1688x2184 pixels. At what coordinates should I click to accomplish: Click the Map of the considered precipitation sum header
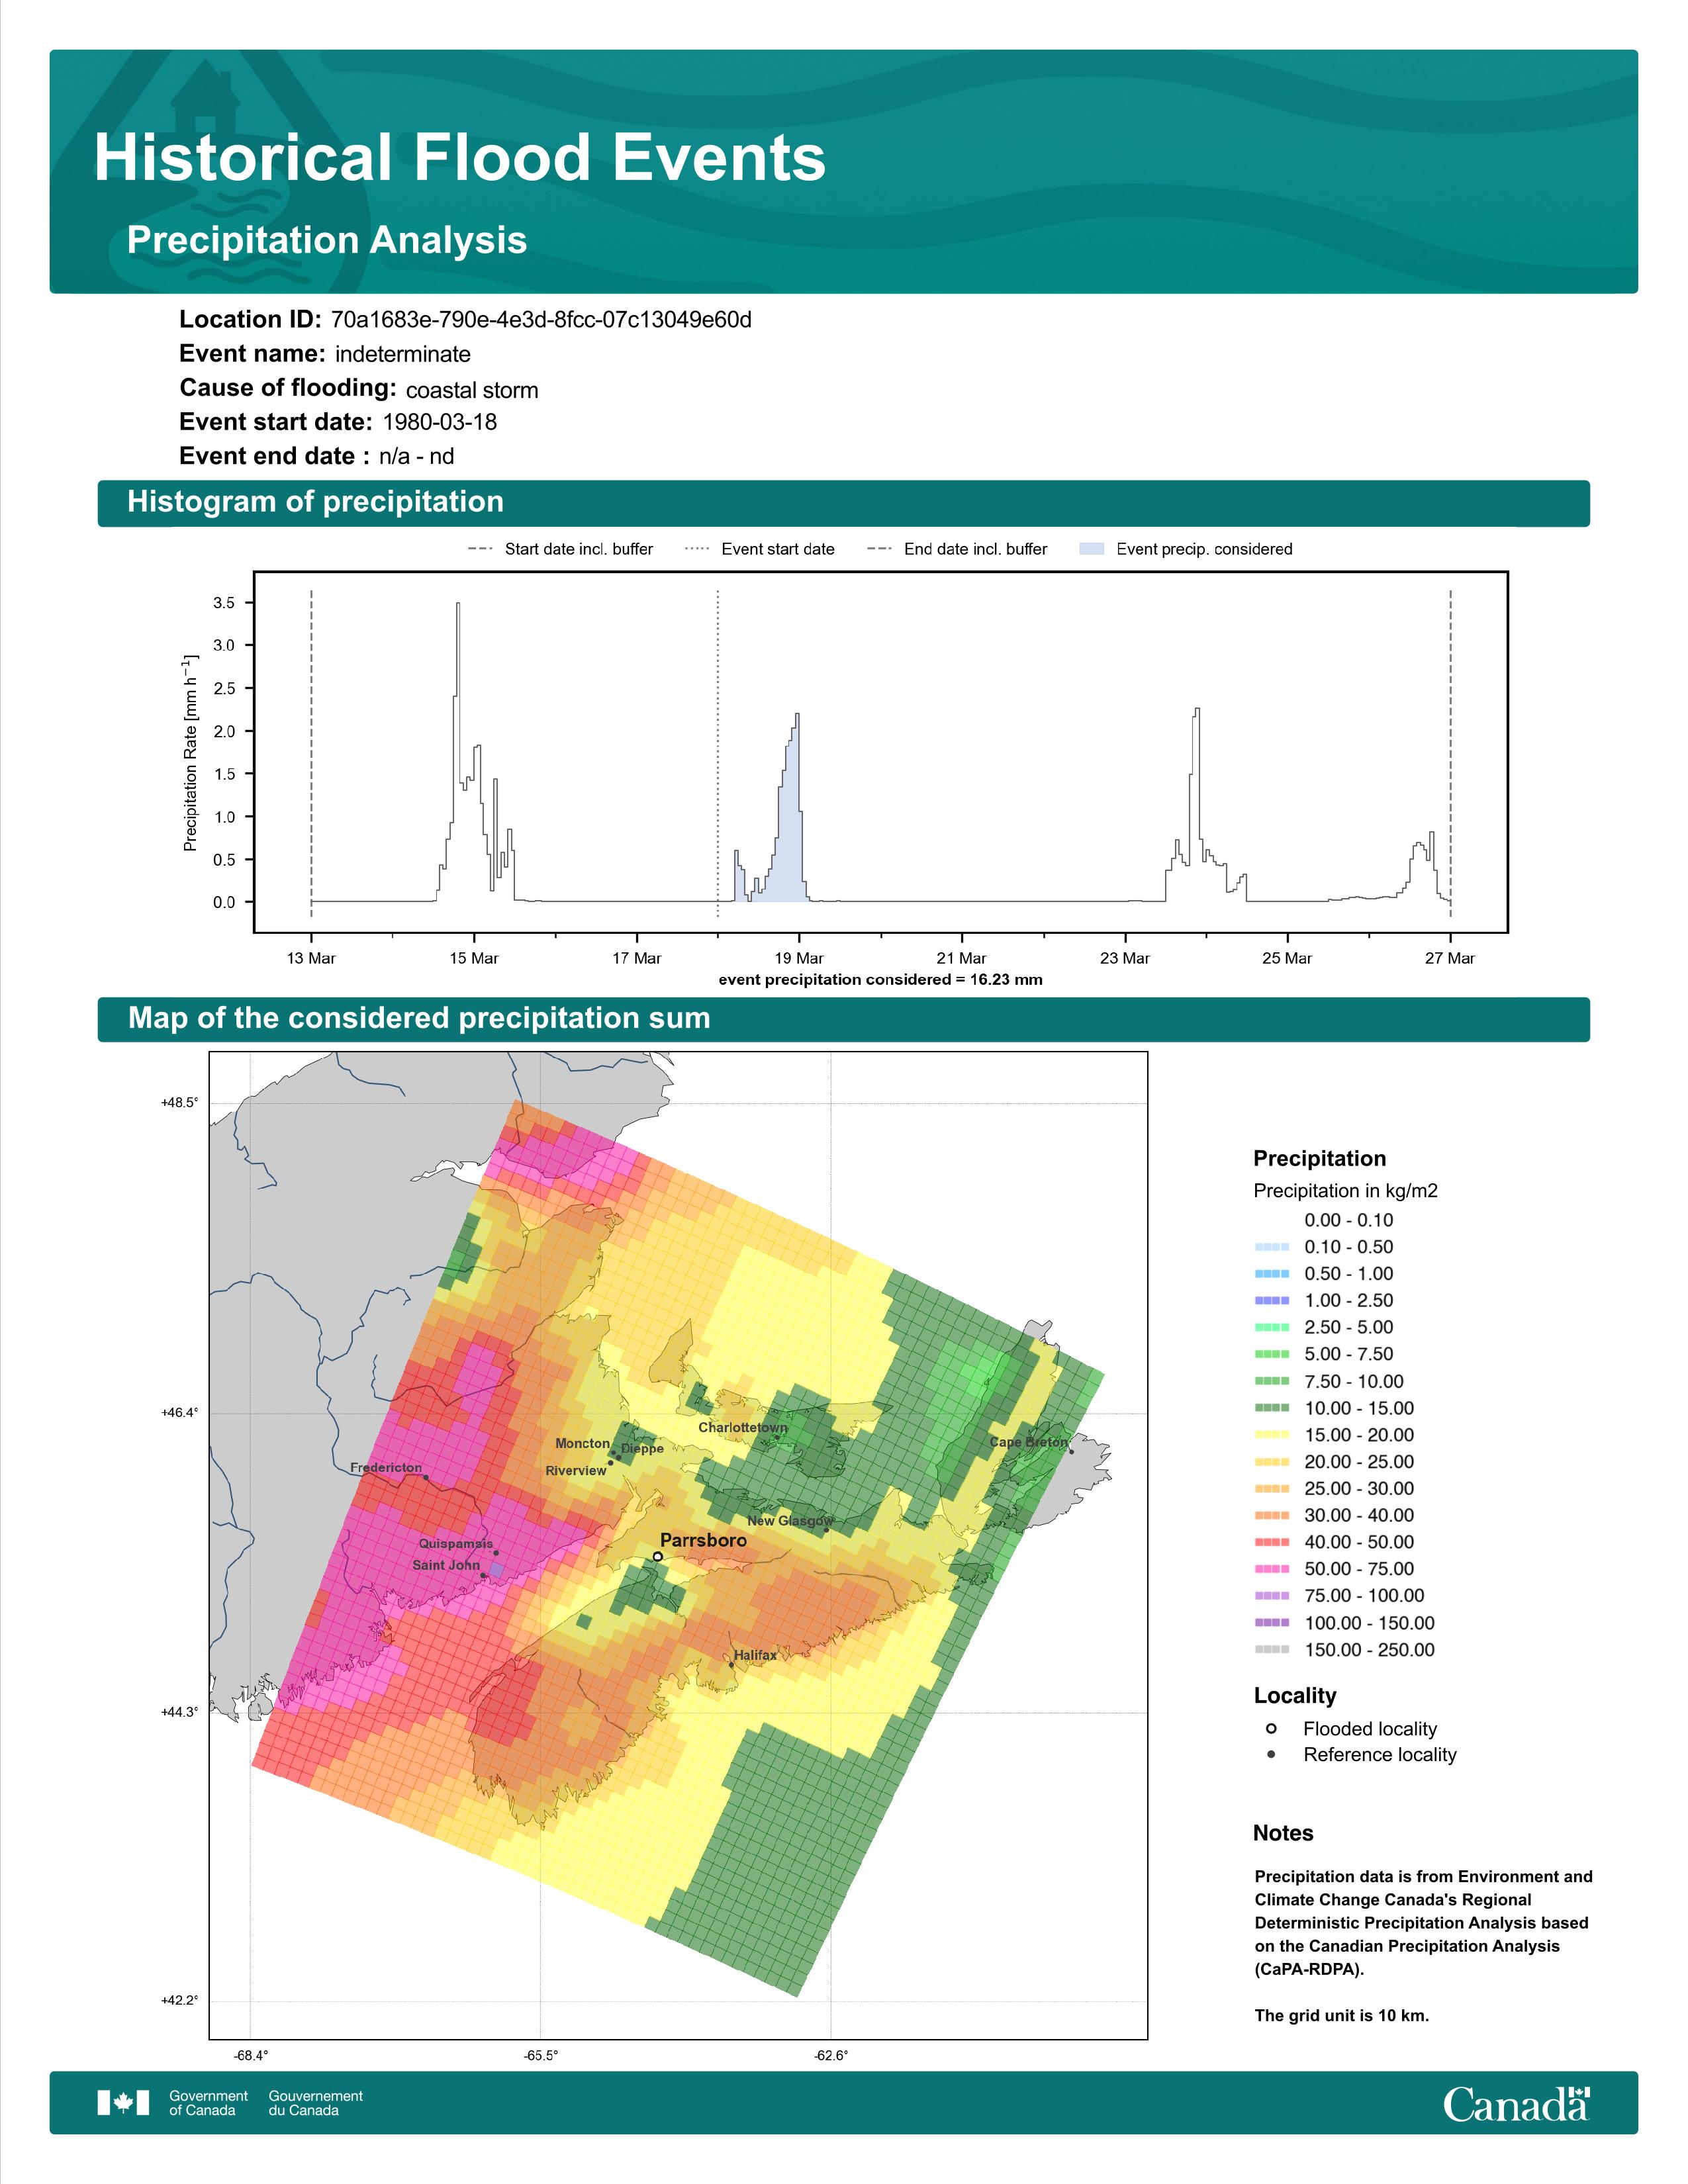click(x=843, y=1019)
